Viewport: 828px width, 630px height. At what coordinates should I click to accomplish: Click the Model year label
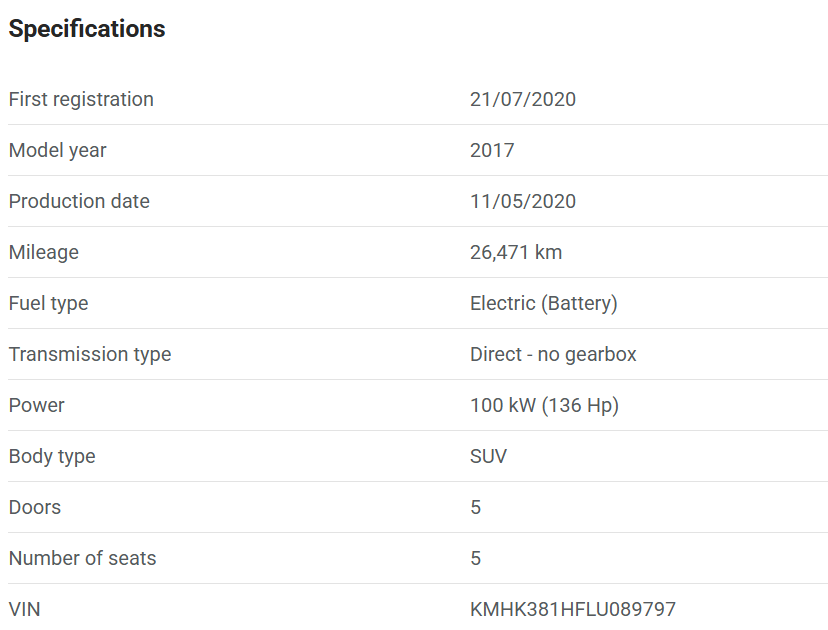pos(58,150)
